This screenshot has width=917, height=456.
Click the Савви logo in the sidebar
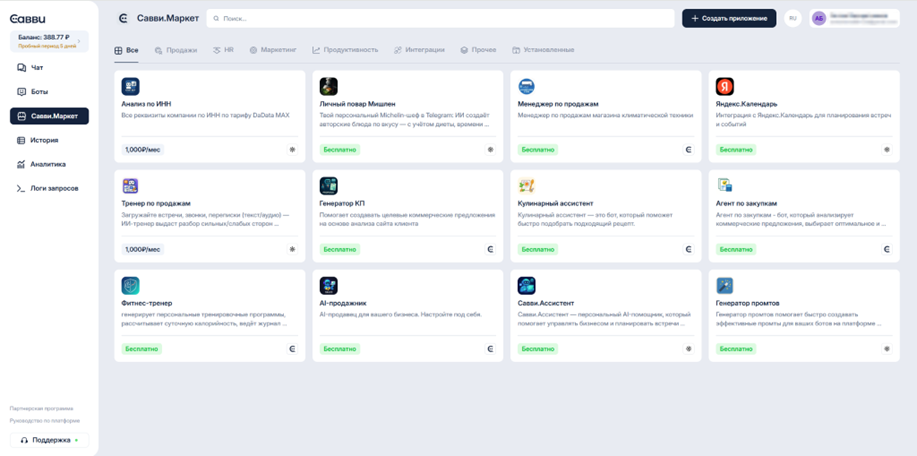[28, 19]
